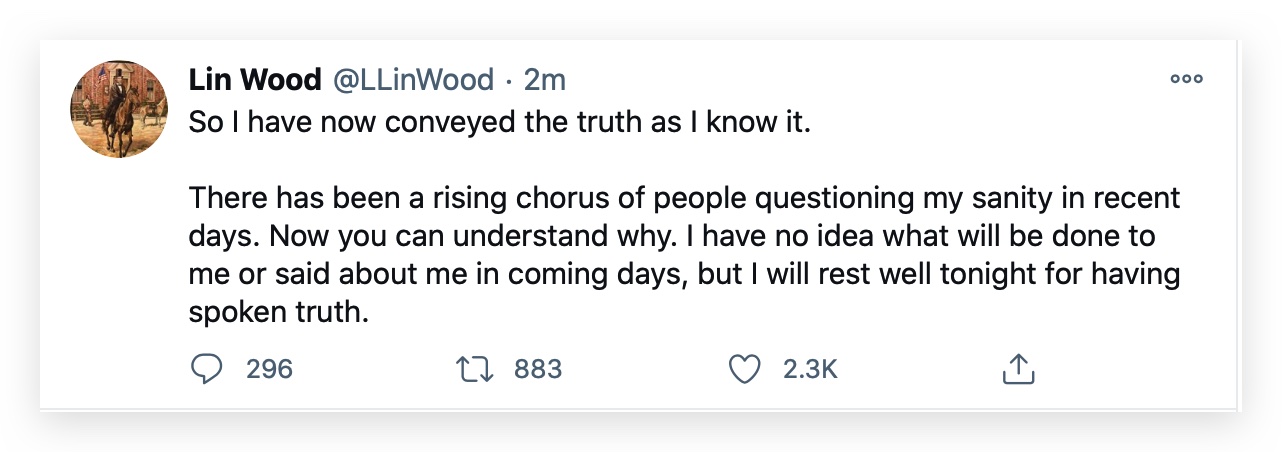The height and width of the screenshot is (452, 1282).
Task: Click the 883 retweets count
Action: tap(538, 369)
